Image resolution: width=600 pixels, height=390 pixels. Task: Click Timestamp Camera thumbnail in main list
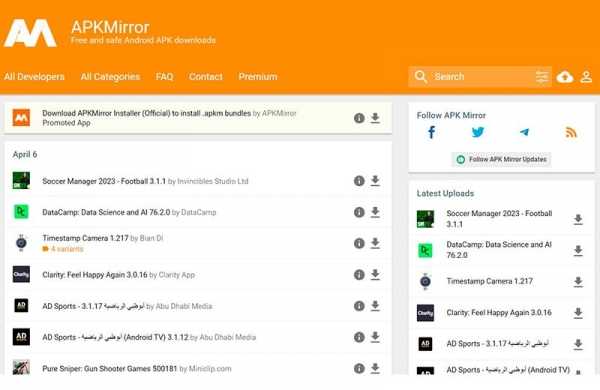pos(21,243)
